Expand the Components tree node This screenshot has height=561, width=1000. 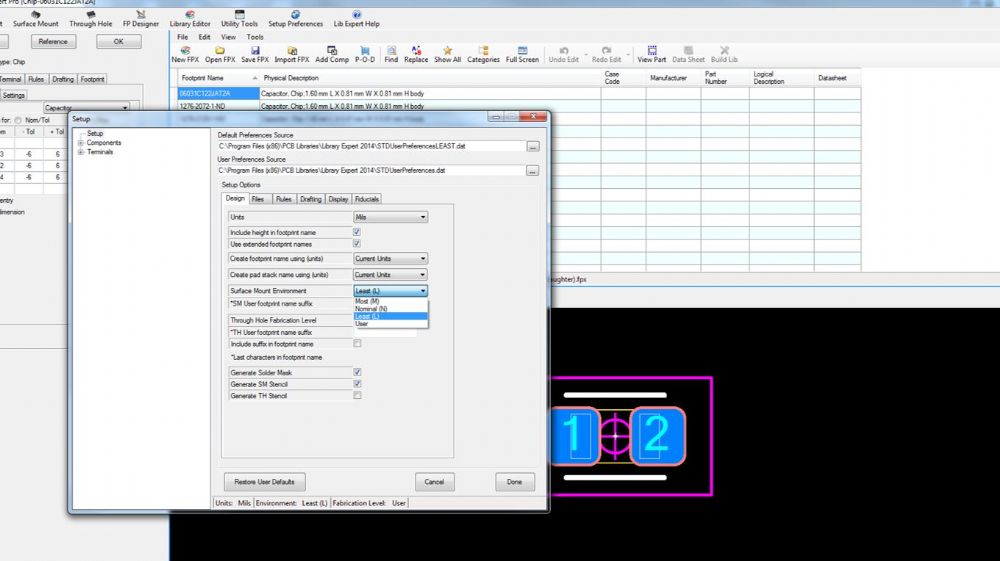(80, 143)
